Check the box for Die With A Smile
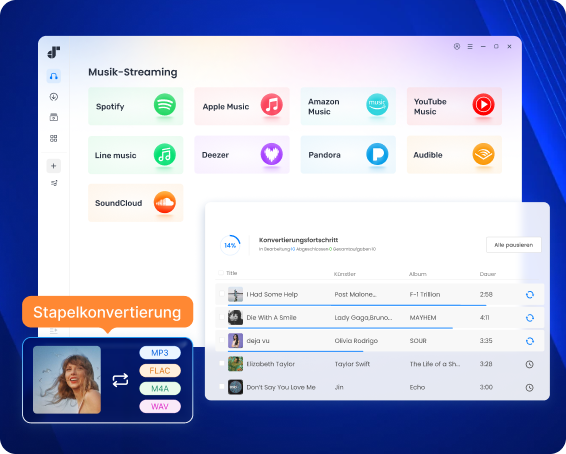 tap(222, 317)
